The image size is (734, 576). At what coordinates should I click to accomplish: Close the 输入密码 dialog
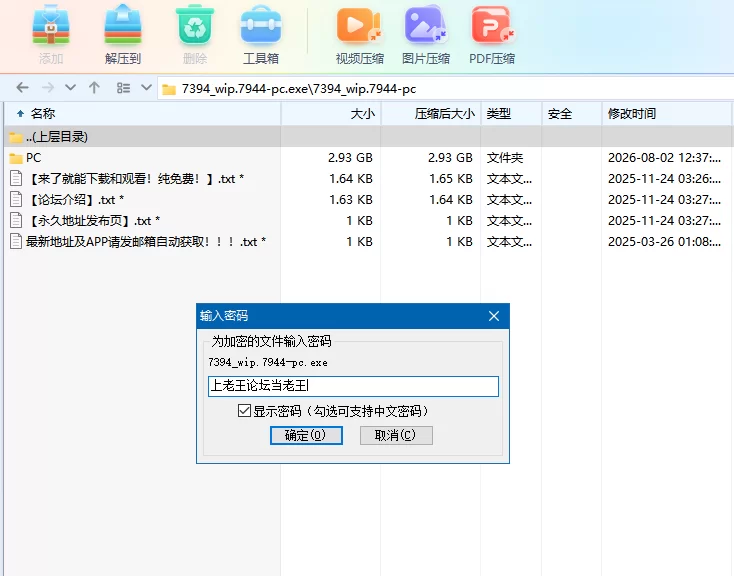pos(494,316)
